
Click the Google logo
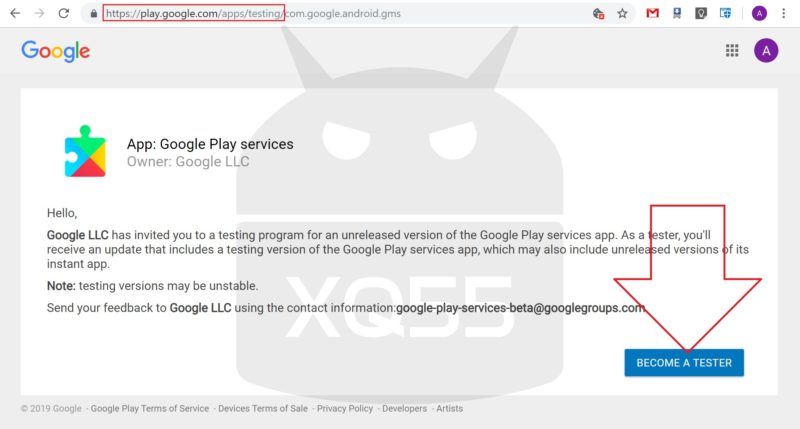[55, 51]
